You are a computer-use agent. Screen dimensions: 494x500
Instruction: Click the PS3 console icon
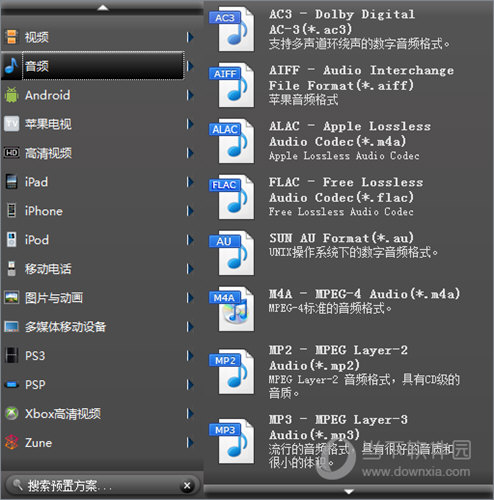(x=11, y=355)
